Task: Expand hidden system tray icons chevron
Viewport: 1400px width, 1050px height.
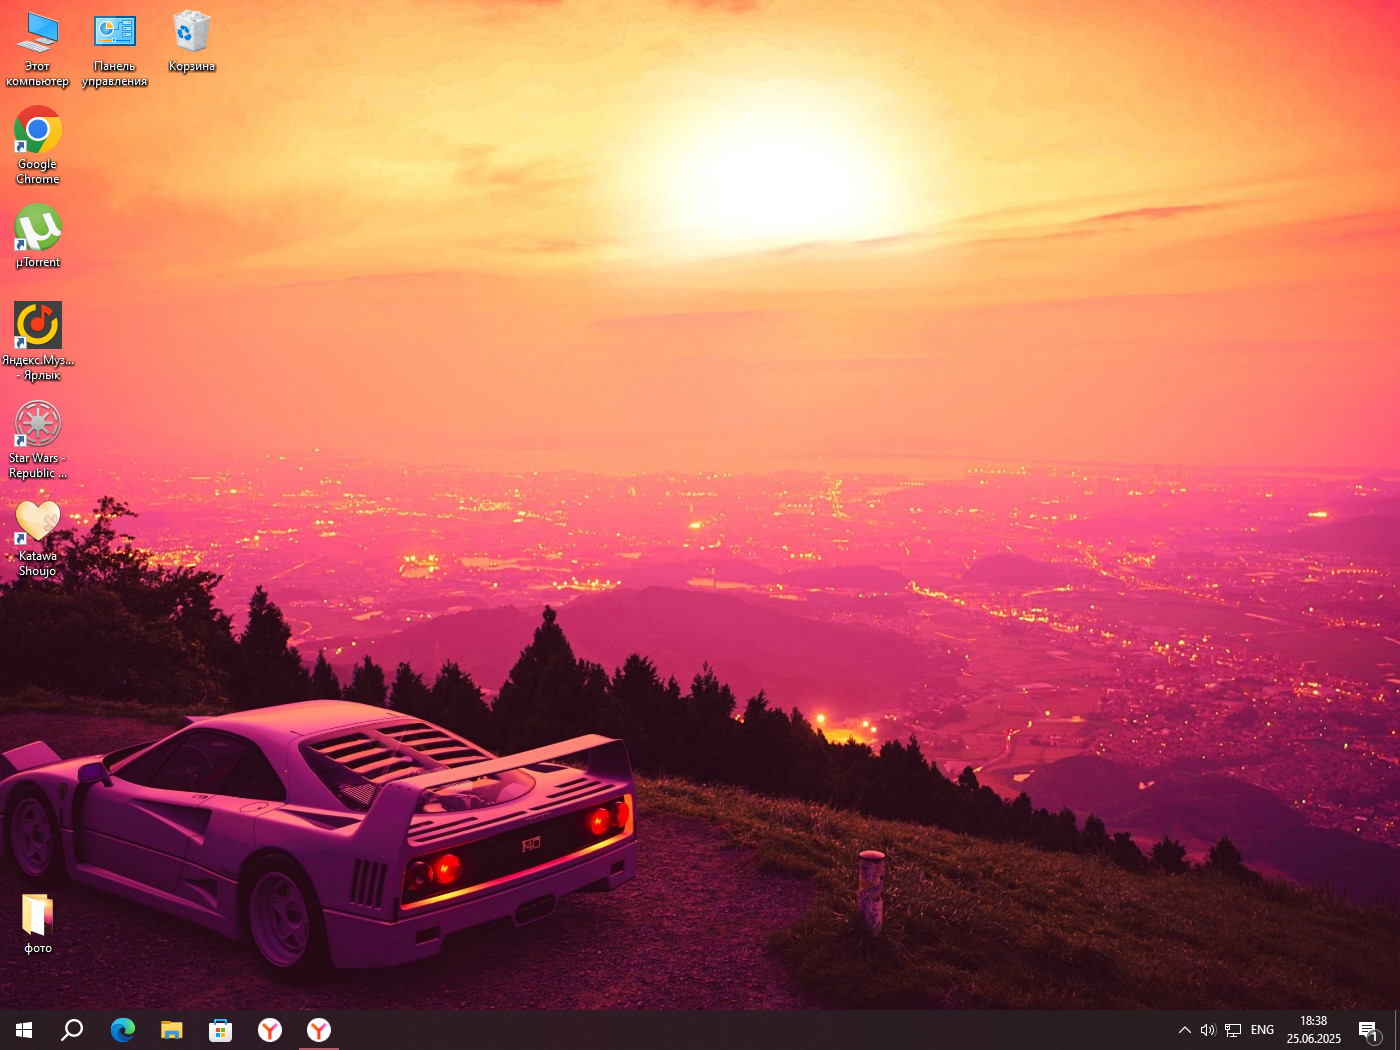Action: pyautogui.click(x=1184, y=1030)
